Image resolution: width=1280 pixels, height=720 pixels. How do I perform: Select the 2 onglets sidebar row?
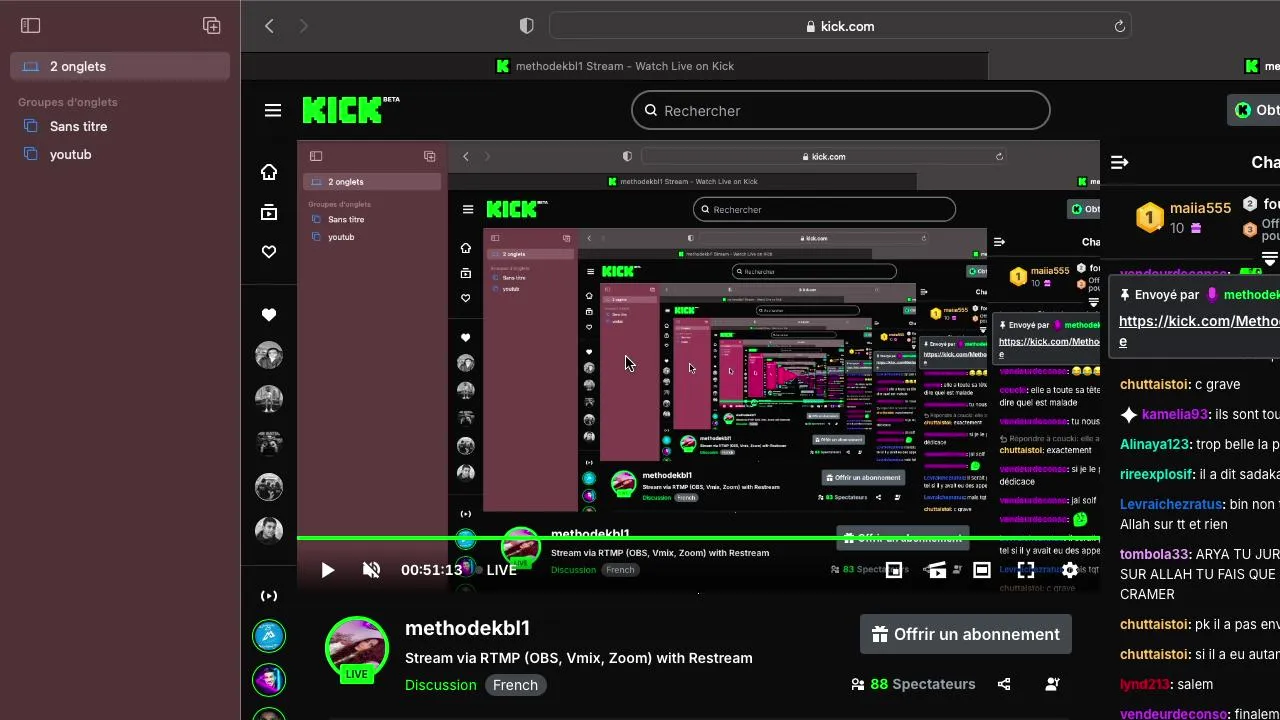[x=120, y=66]
